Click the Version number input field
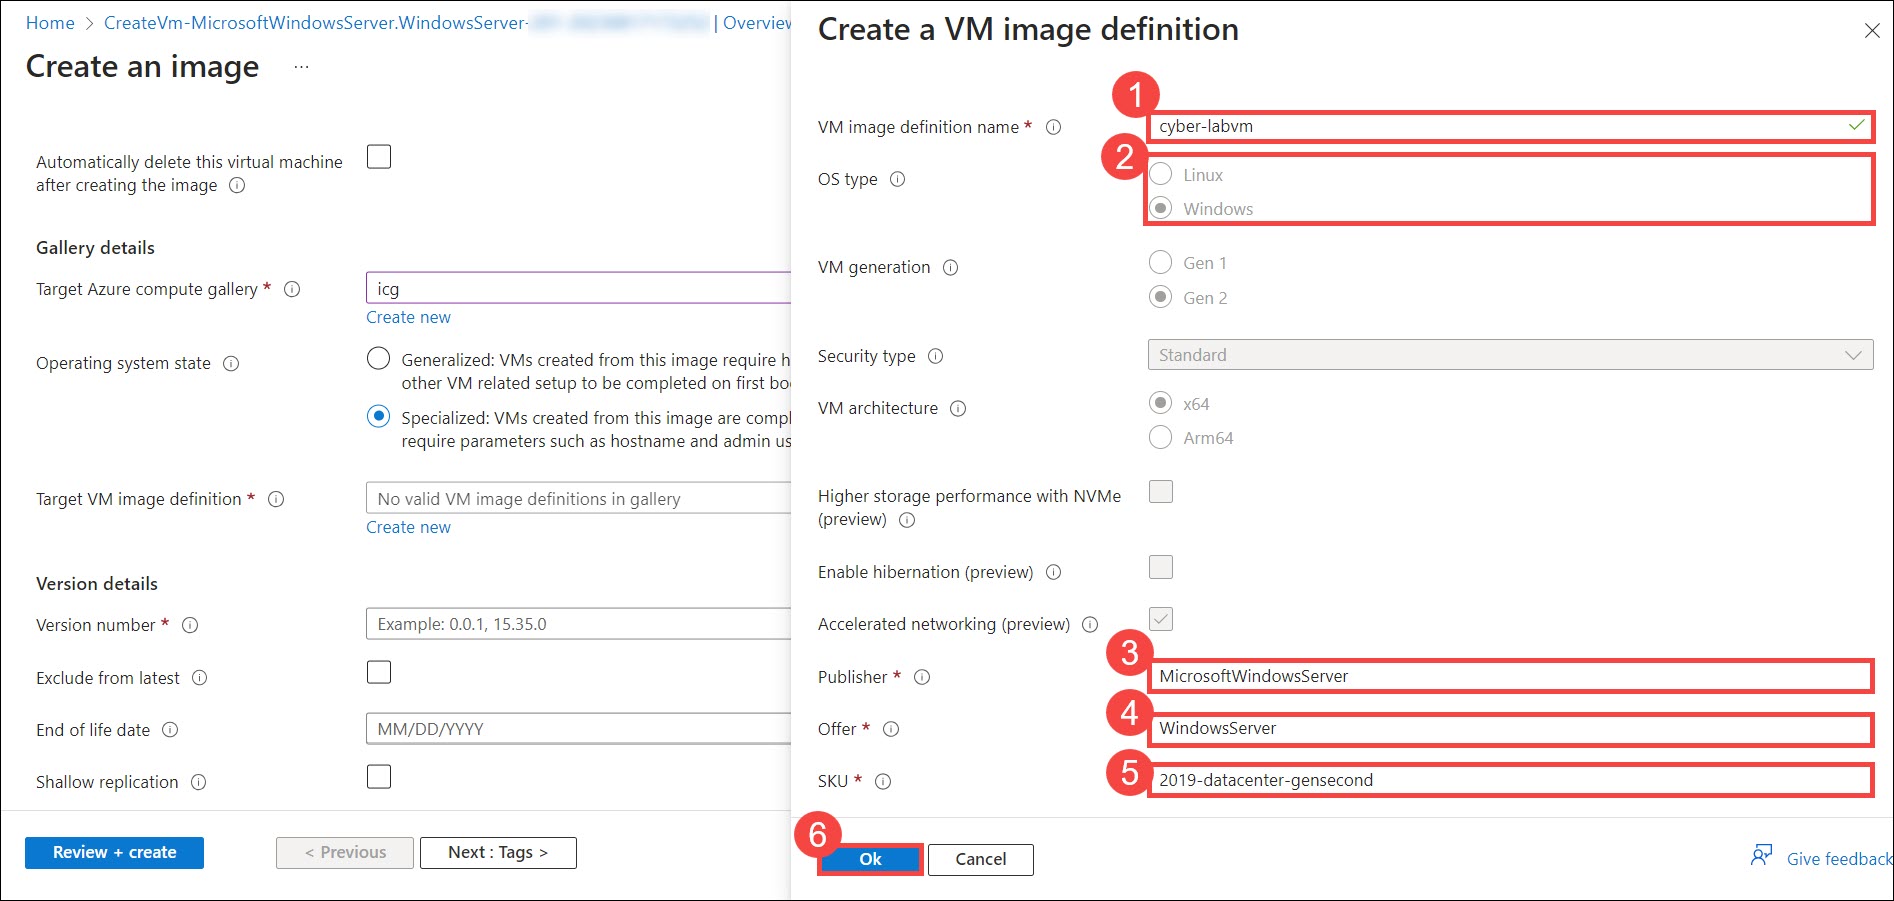Screen dimensions: 1894x901 click(578, 624)
